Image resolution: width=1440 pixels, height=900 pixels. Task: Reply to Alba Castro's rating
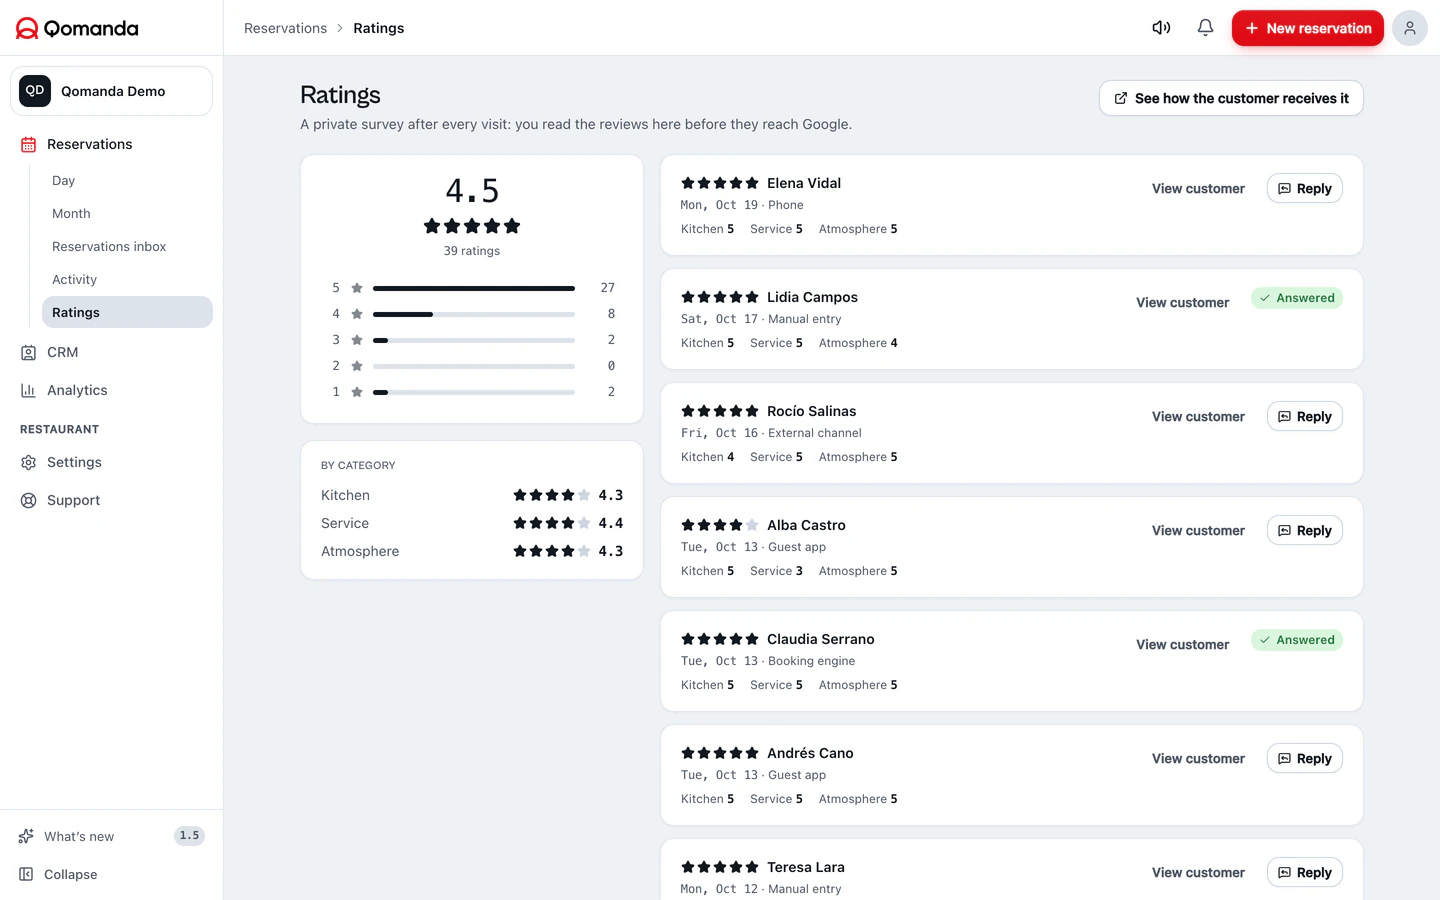click(1304, 530)
